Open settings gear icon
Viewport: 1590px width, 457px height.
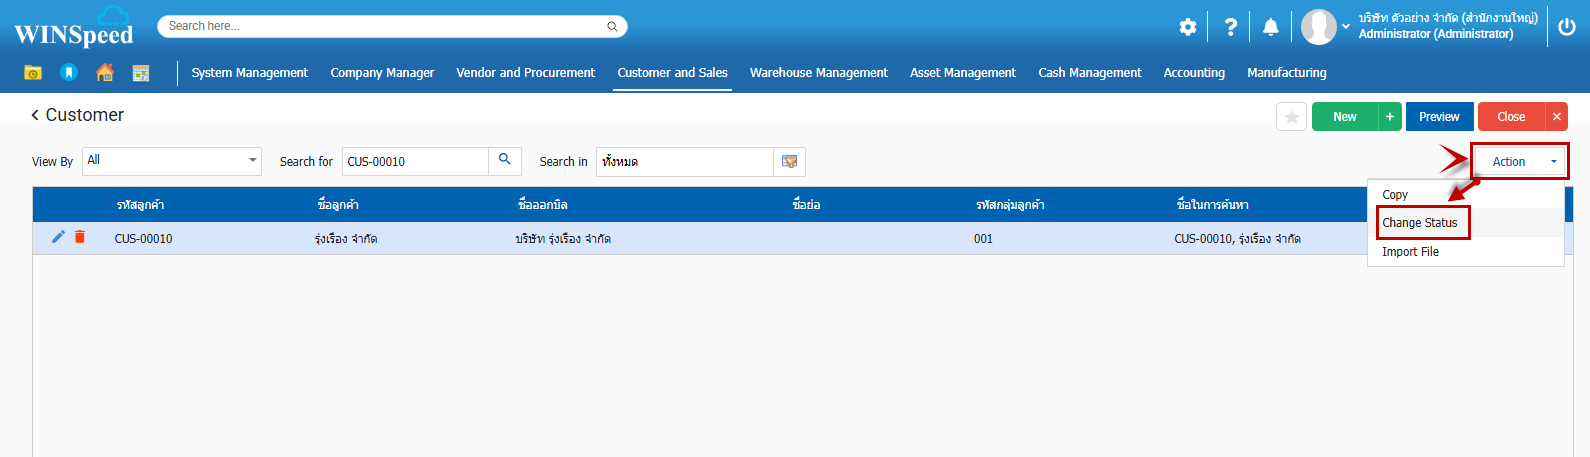point(1187,27)
